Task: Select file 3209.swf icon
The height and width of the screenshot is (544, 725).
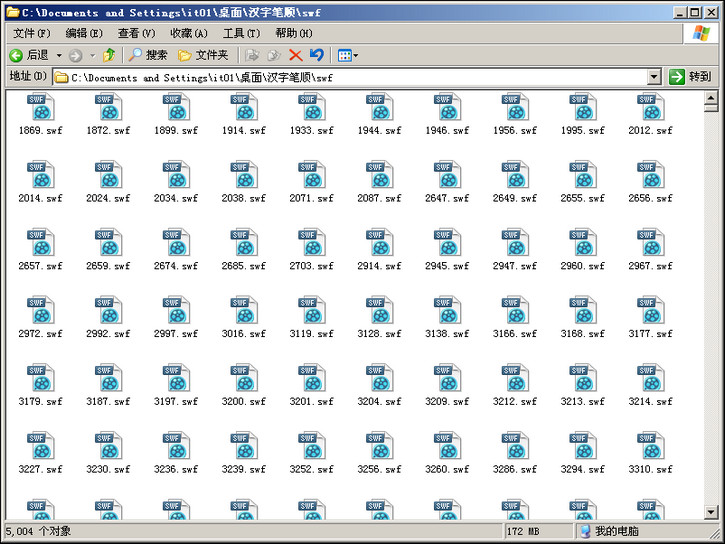Action: click(448, 378)
